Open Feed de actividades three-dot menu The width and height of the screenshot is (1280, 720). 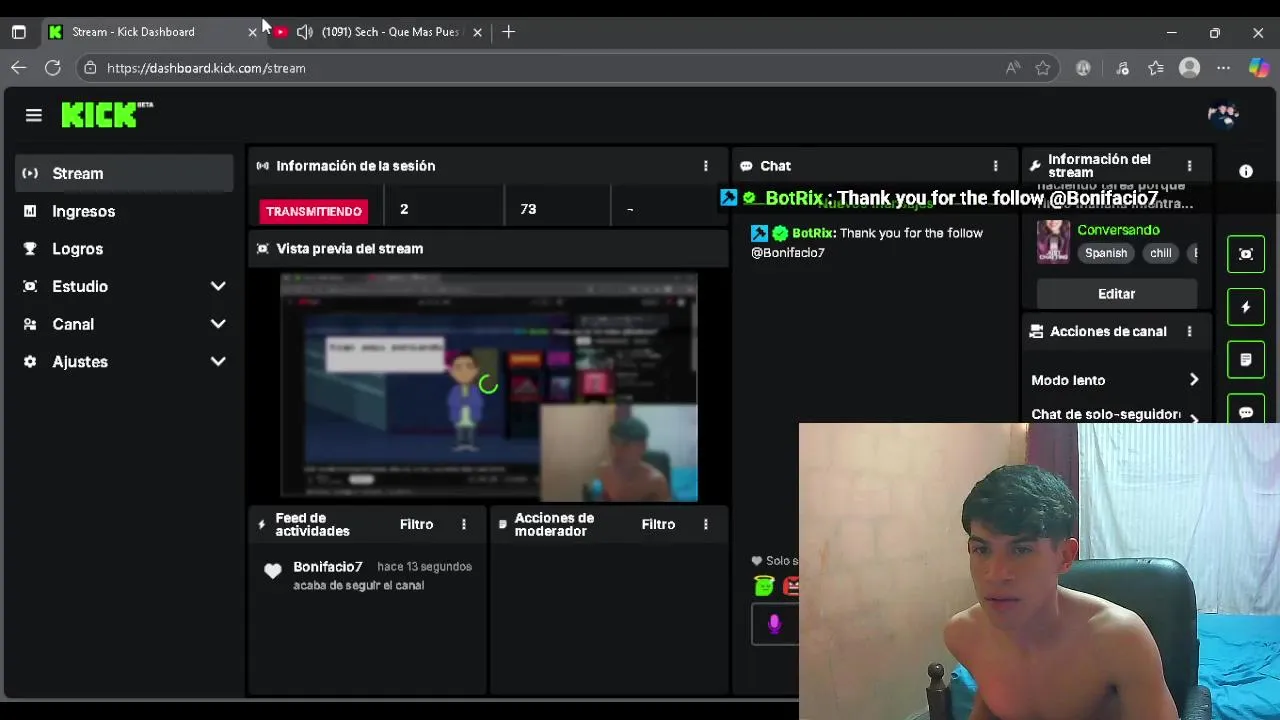point(463,524)
